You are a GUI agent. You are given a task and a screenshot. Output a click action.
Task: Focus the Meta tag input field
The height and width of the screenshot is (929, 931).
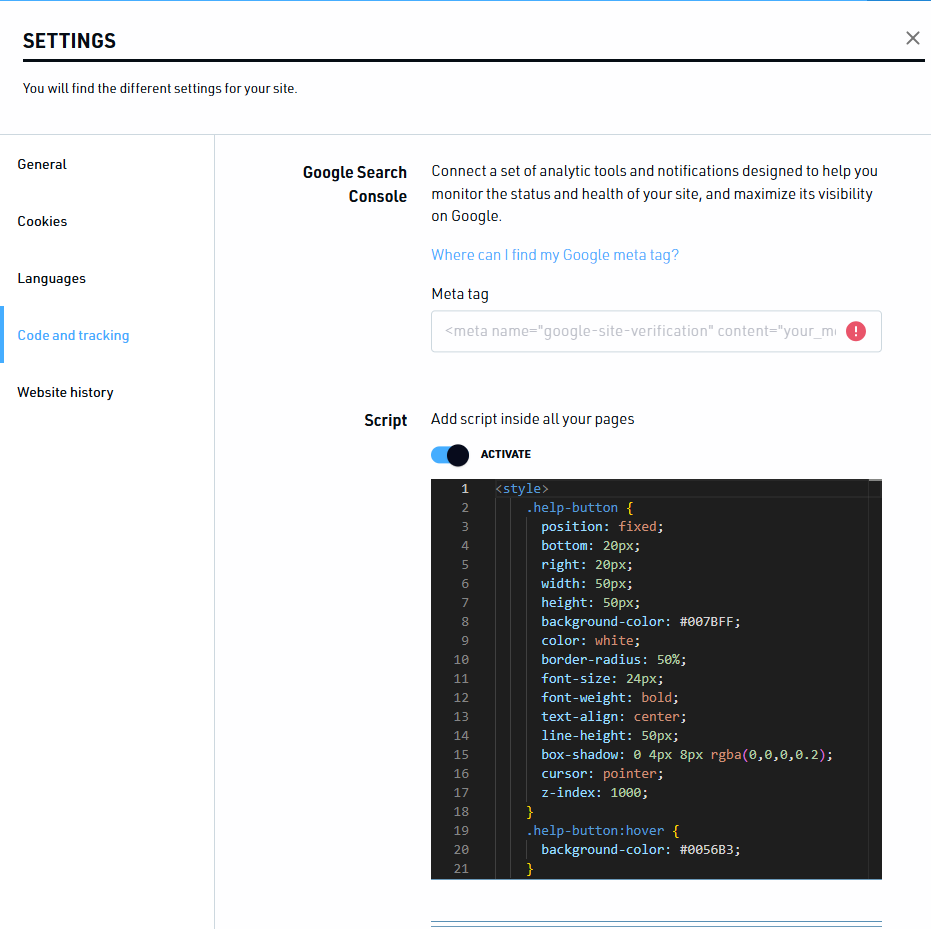(656, 331)
